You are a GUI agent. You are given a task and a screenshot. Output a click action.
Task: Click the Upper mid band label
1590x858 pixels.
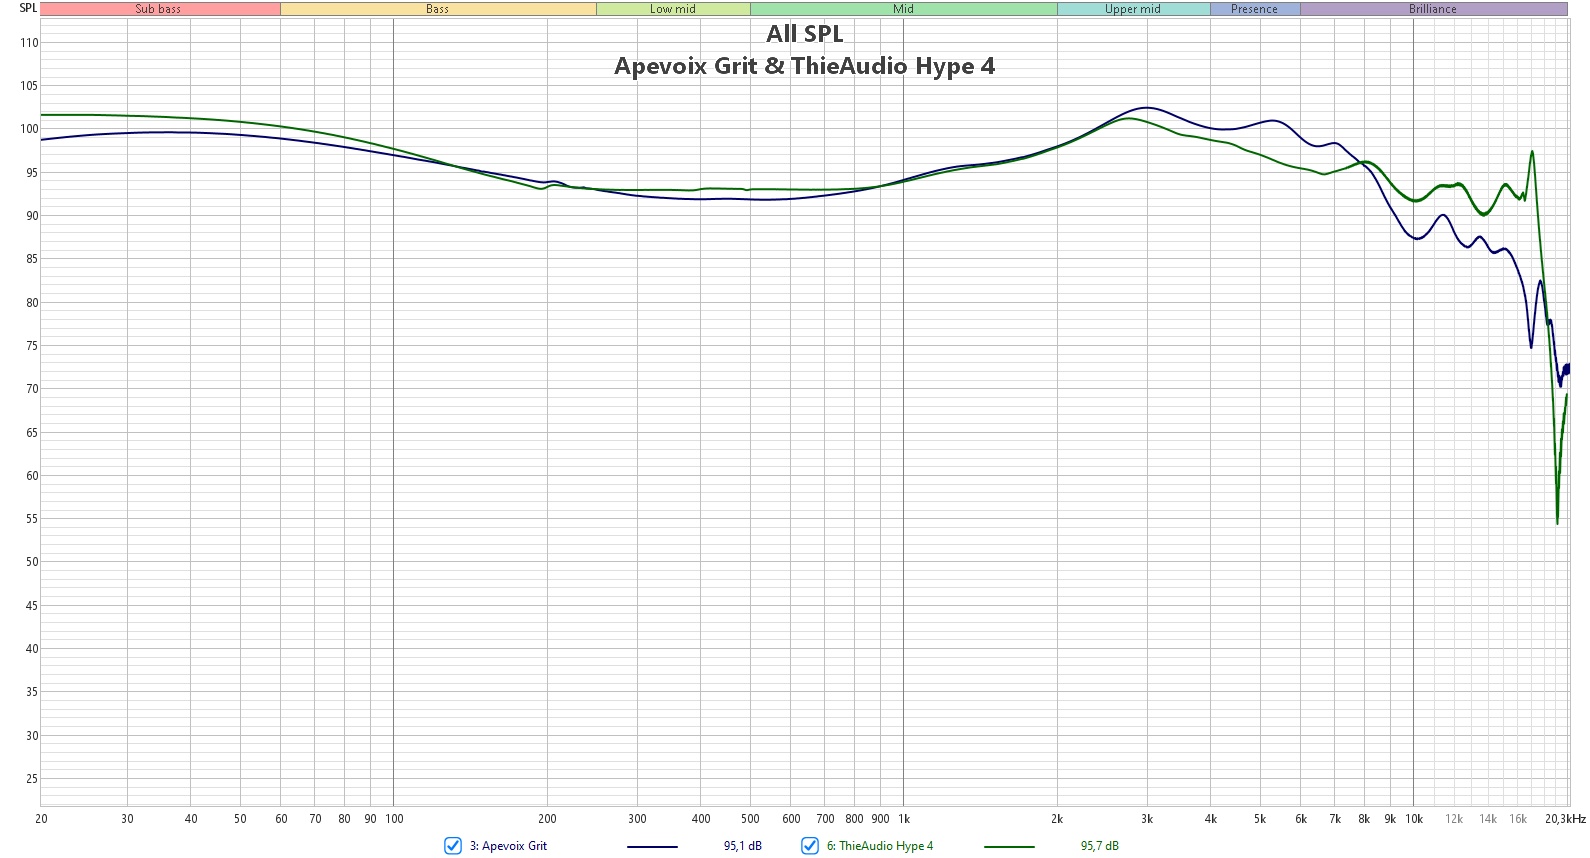pyautogui.click(x=1133, y=9)
